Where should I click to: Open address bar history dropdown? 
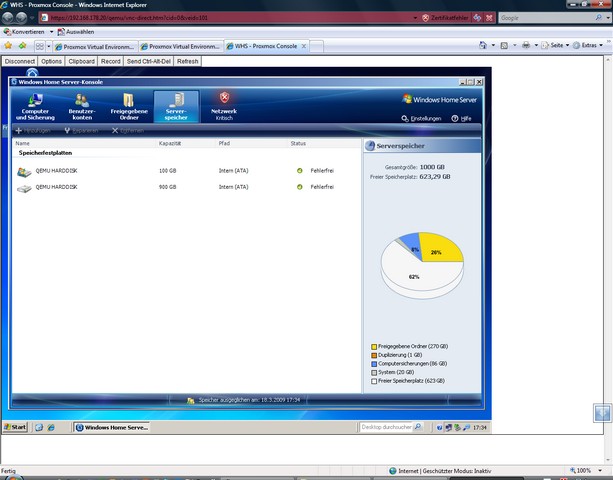click(415, 18)
